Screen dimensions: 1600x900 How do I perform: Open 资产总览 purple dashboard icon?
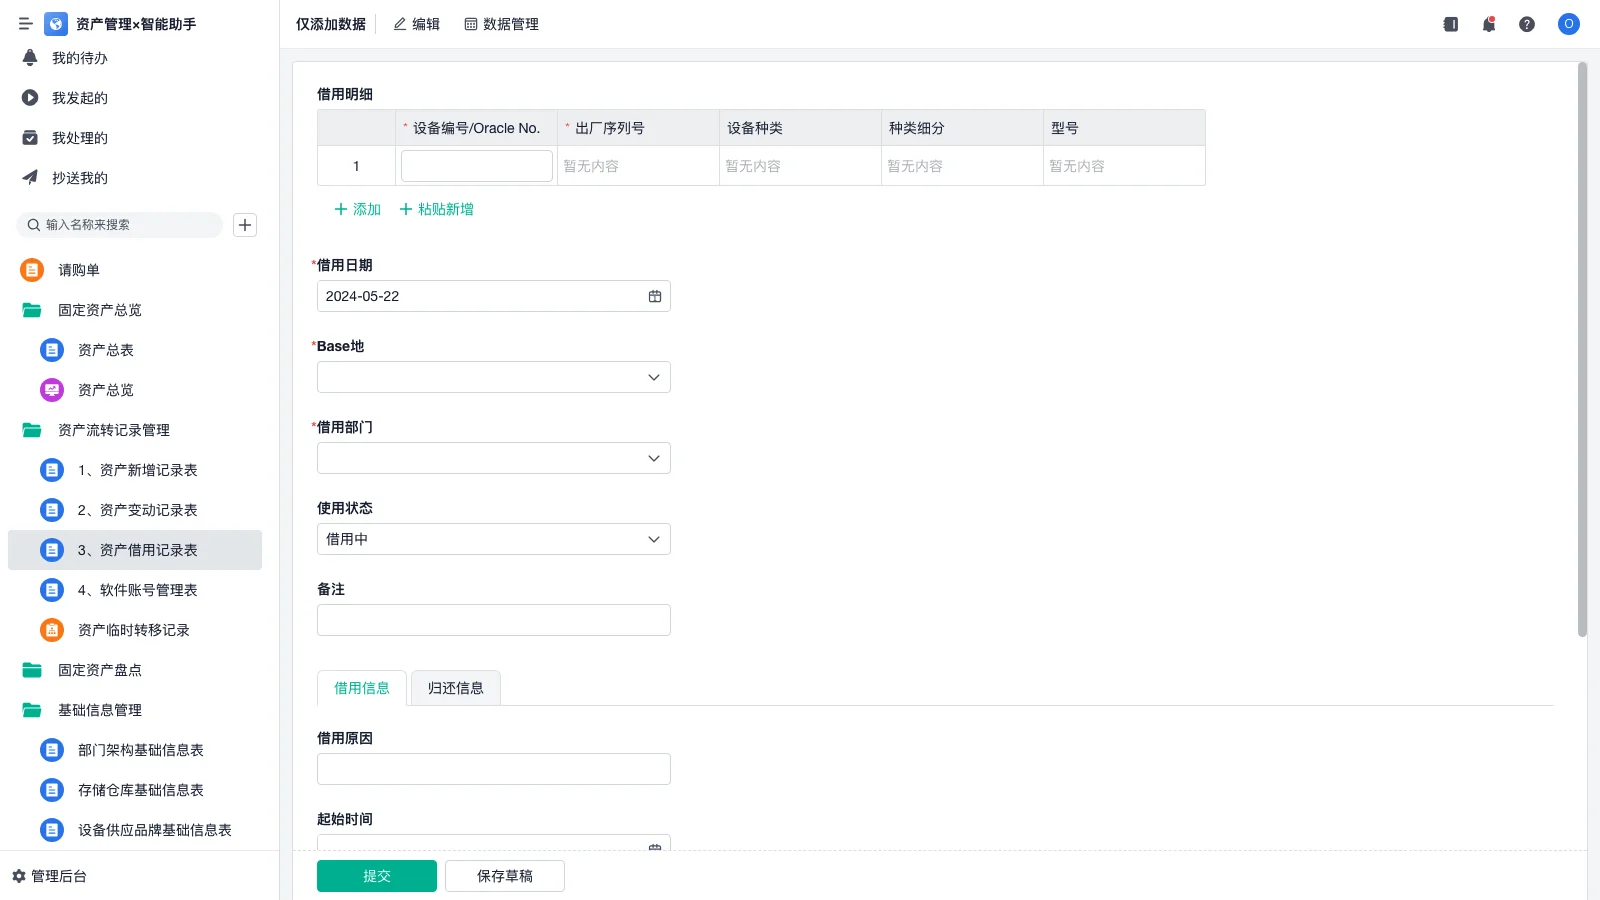(x=52, y=390)
